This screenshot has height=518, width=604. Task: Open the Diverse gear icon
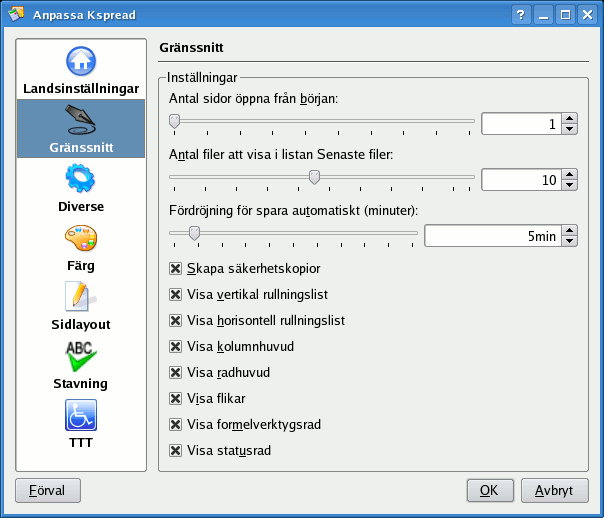[80, 180]
